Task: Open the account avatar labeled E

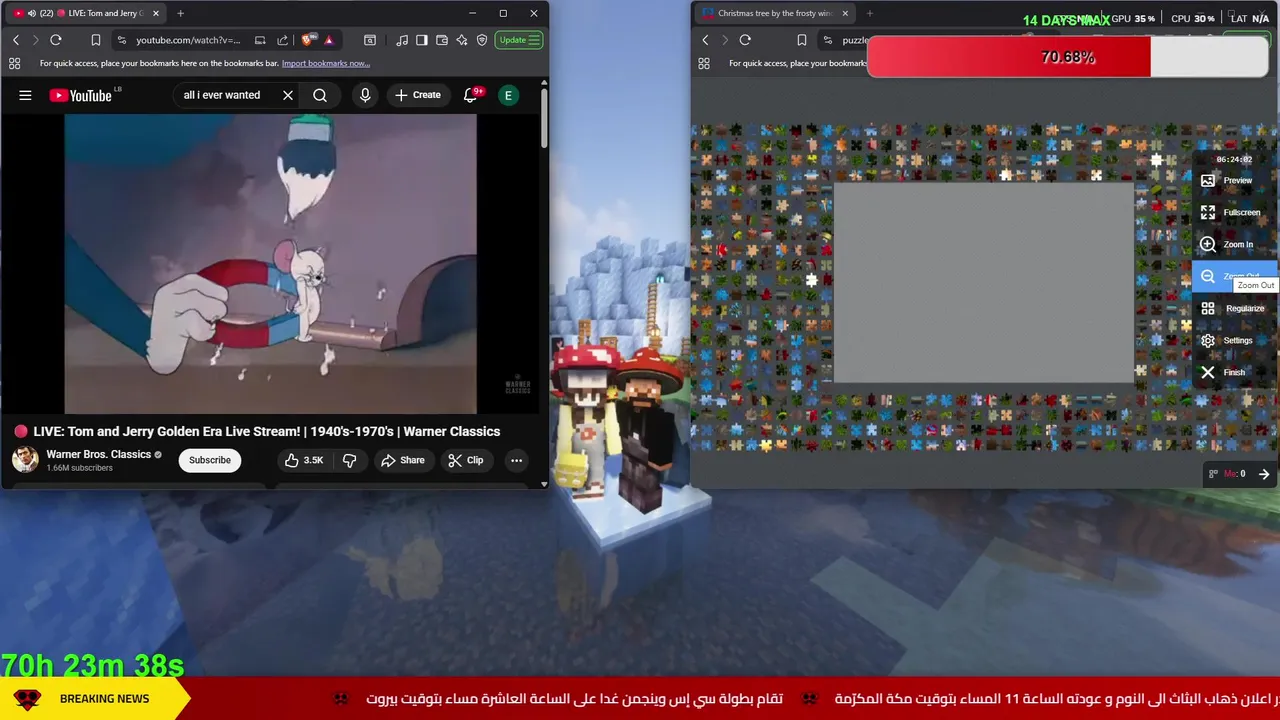Action: point(508,95)
